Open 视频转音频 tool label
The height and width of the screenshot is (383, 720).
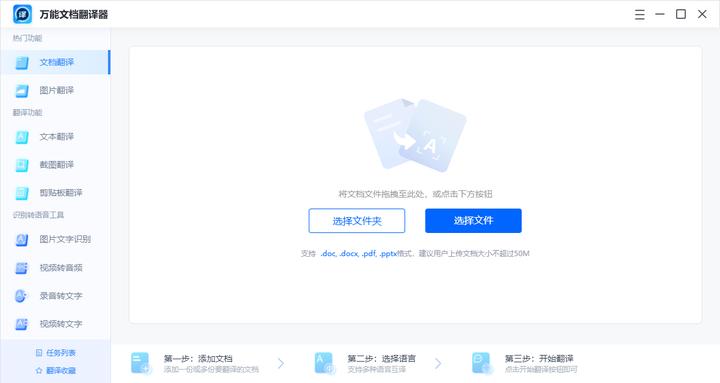61,267
